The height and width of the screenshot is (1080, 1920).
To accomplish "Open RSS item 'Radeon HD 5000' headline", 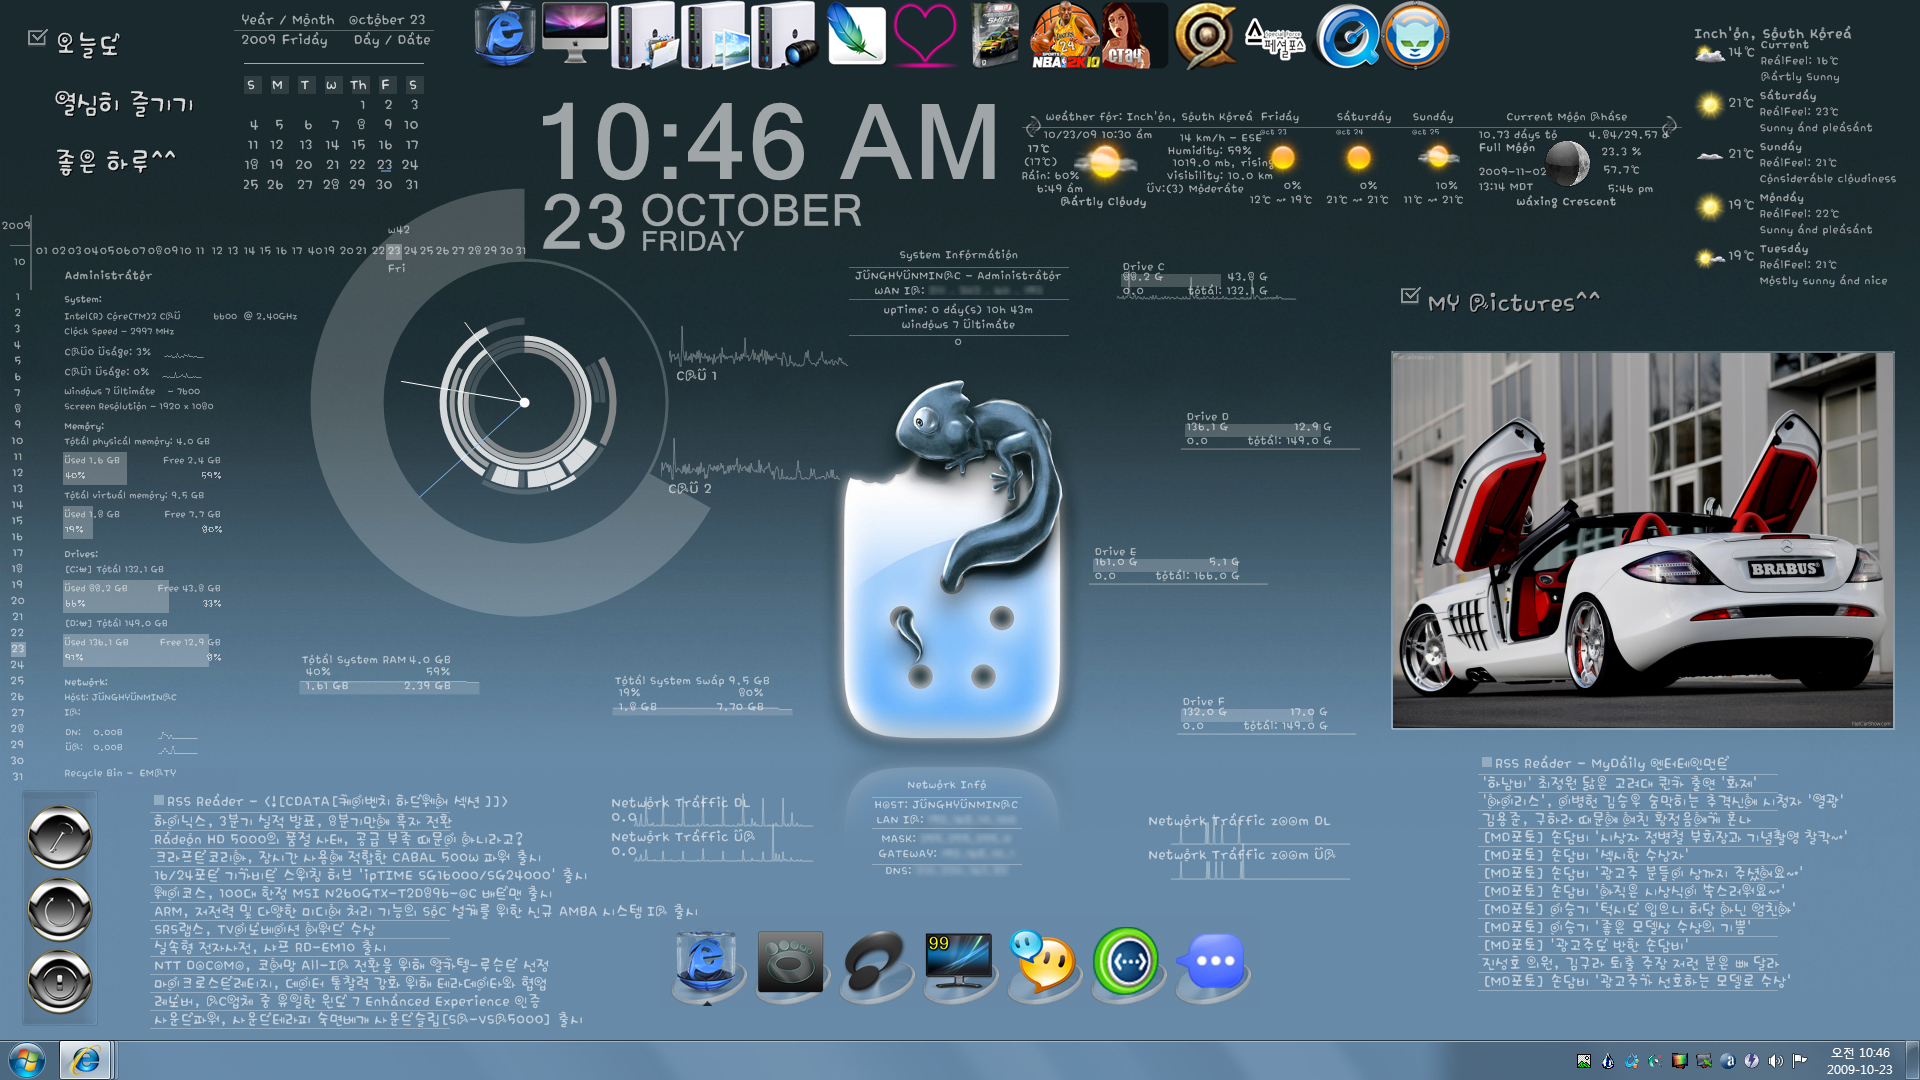I will pyautogui.click(x=338, y=839).
